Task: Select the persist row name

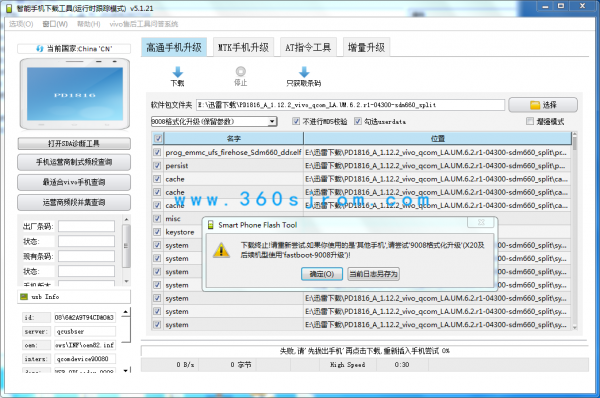Action: 177,166
